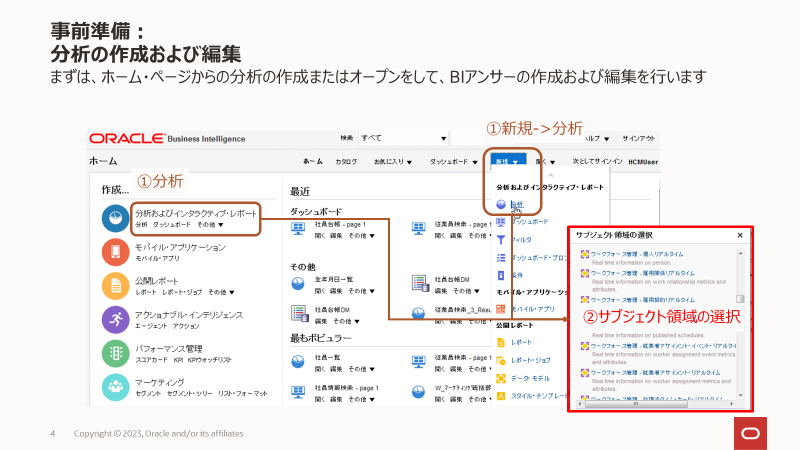Click the フィルタ funnel icon in the 新規 menu
Viewport: 800px width, 450px height.
coord(501,240)
